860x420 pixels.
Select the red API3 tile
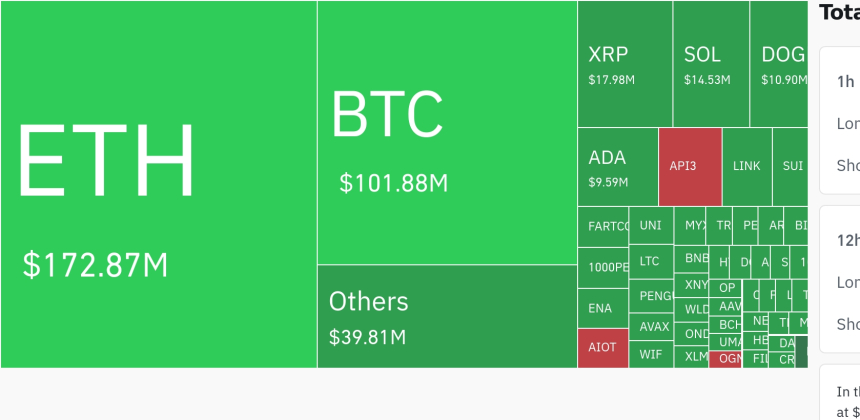[x=689, y=166]
